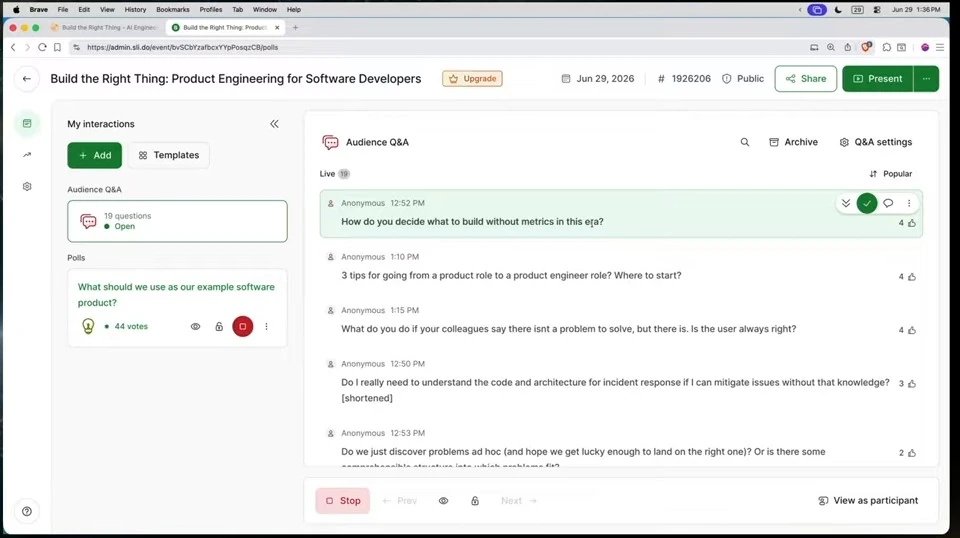Viewport: 960px width, 538px height.
Task: Click the event code 1926206
Action: [684, 78]
